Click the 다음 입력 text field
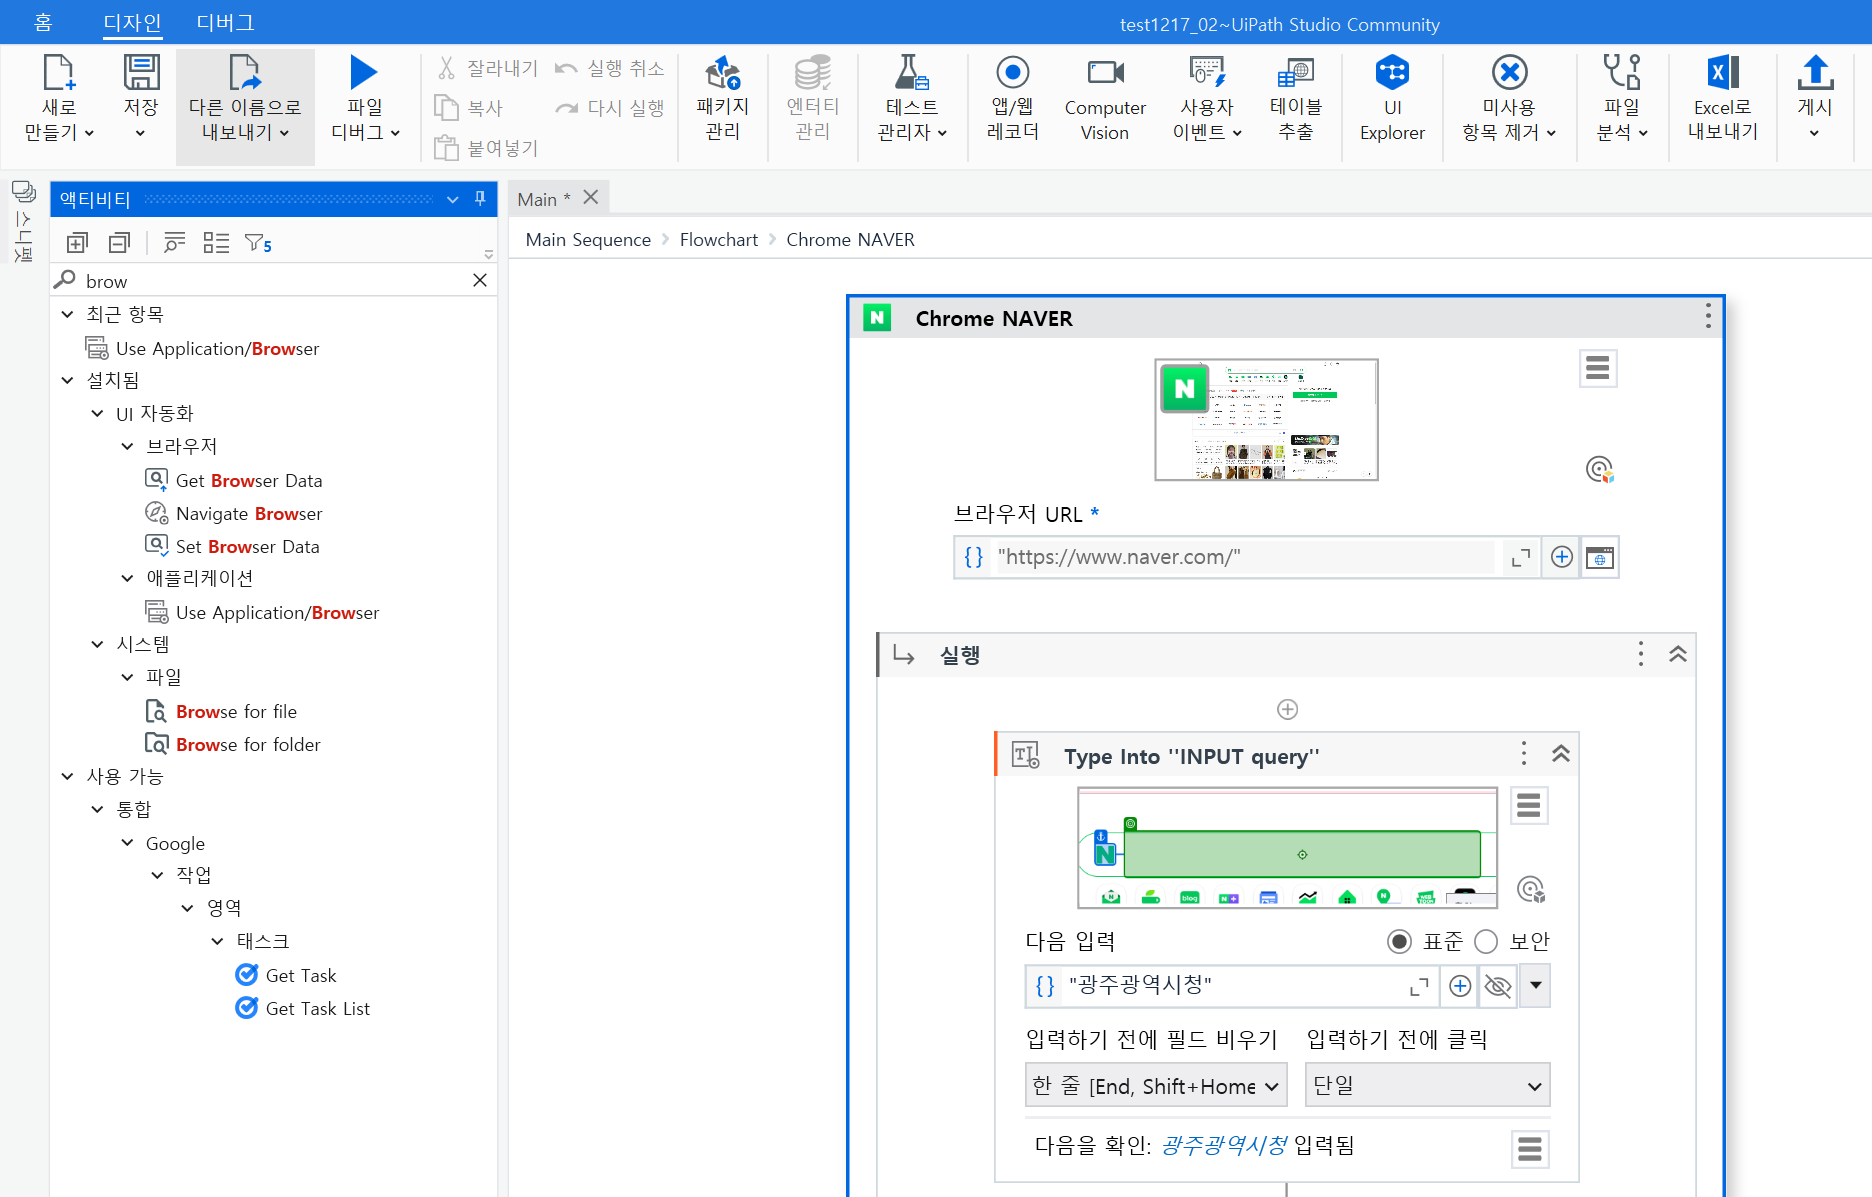The image size is (1872, 1197). point(1233,986)
